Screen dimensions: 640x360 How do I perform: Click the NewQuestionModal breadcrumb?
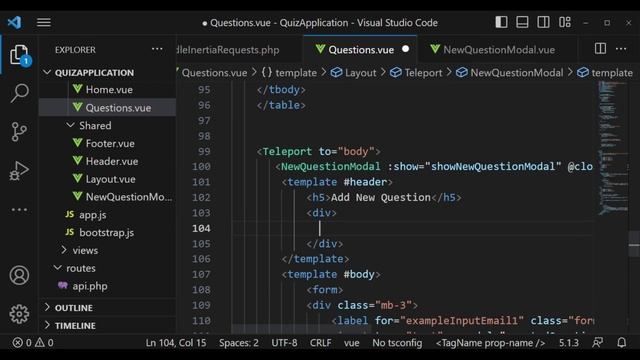click(x=509, y=73)
